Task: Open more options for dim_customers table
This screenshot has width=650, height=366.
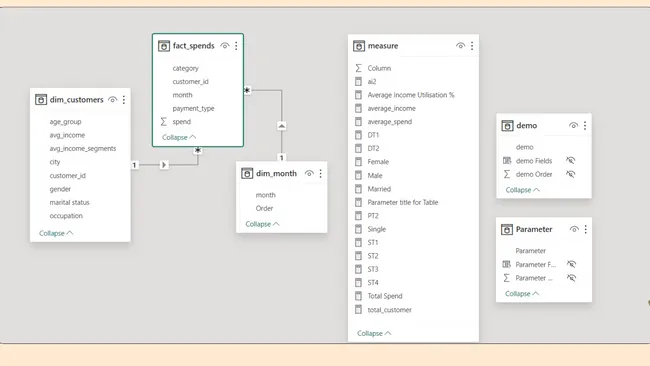Action: click(124, 99)
